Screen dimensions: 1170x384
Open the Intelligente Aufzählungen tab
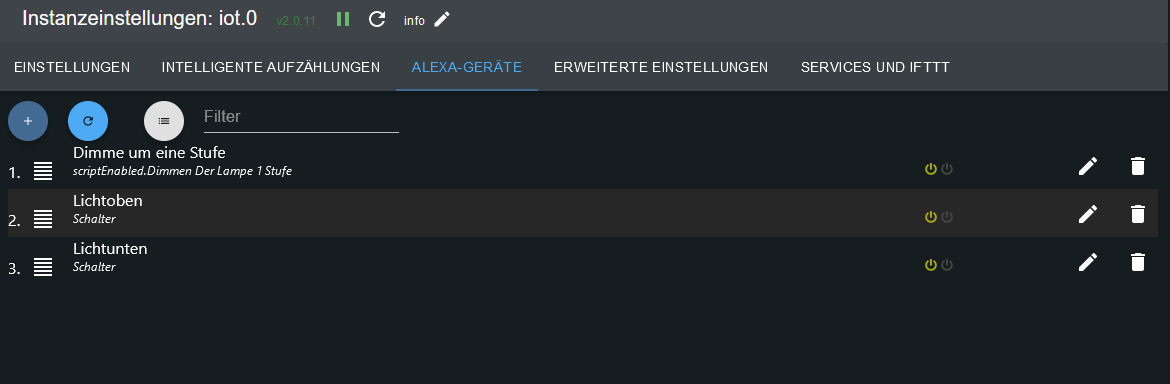(x=271, y=67)
